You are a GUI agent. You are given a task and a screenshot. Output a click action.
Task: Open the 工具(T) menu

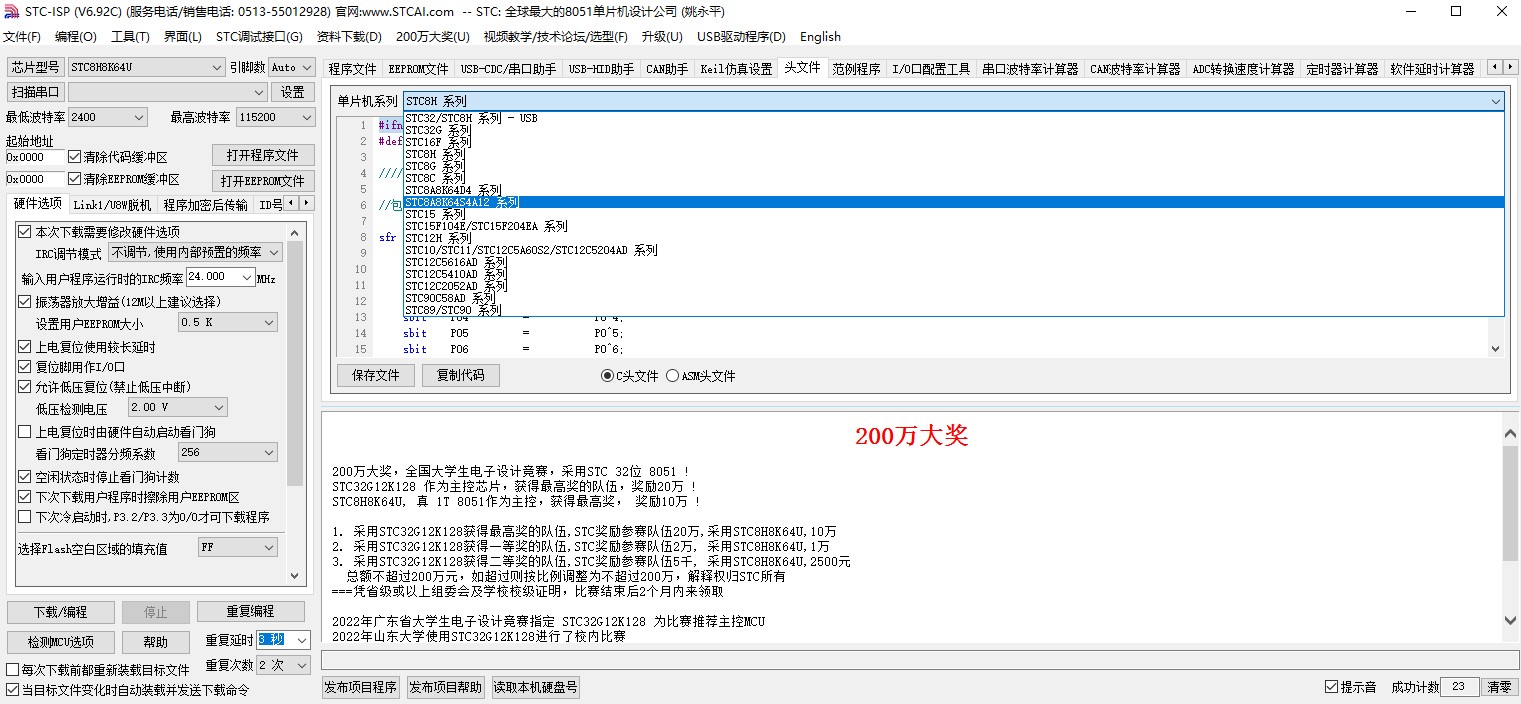tap(130, 37)
